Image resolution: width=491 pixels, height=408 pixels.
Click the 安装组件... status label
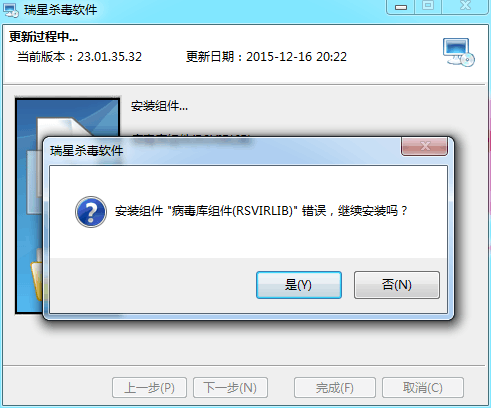[x=159, y=106]
